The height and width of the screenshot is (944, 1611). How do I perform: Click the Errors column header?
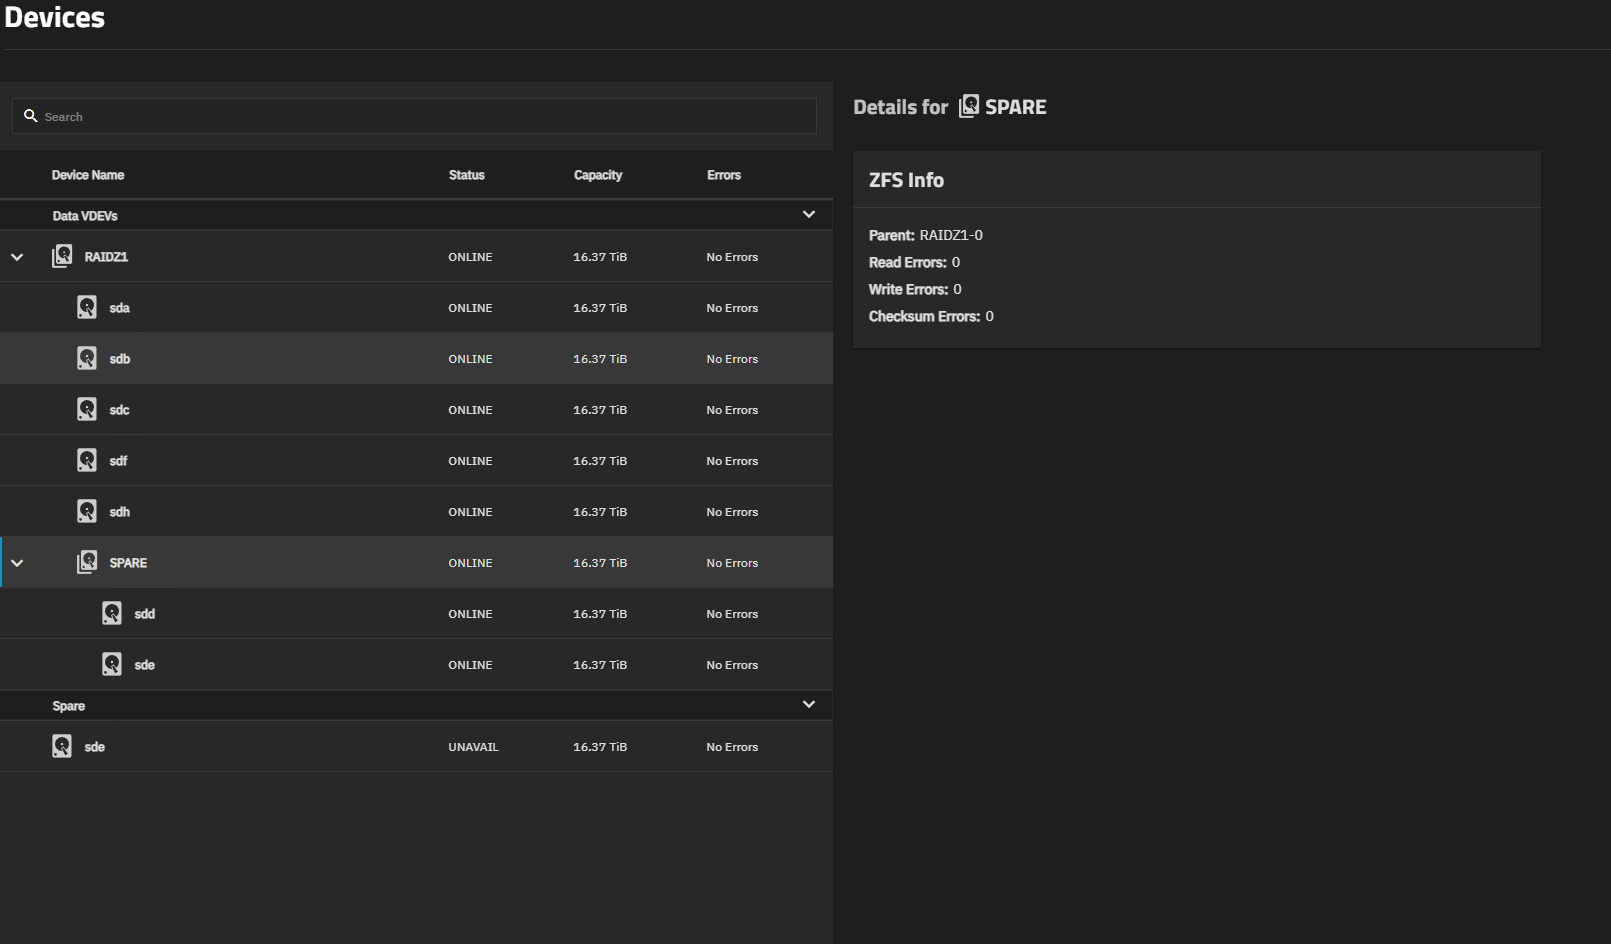tap(724, 175)
